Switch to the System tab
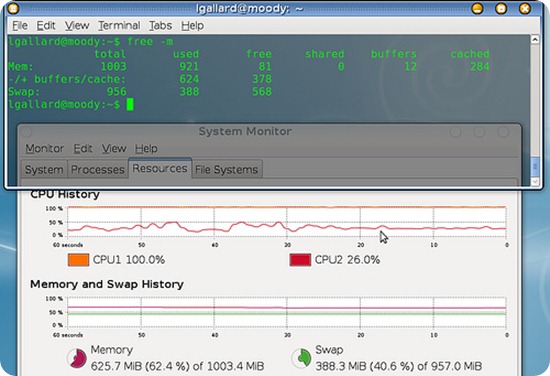Screen dimensions: 550x376 pyautogui.click(x=44, y=170)
